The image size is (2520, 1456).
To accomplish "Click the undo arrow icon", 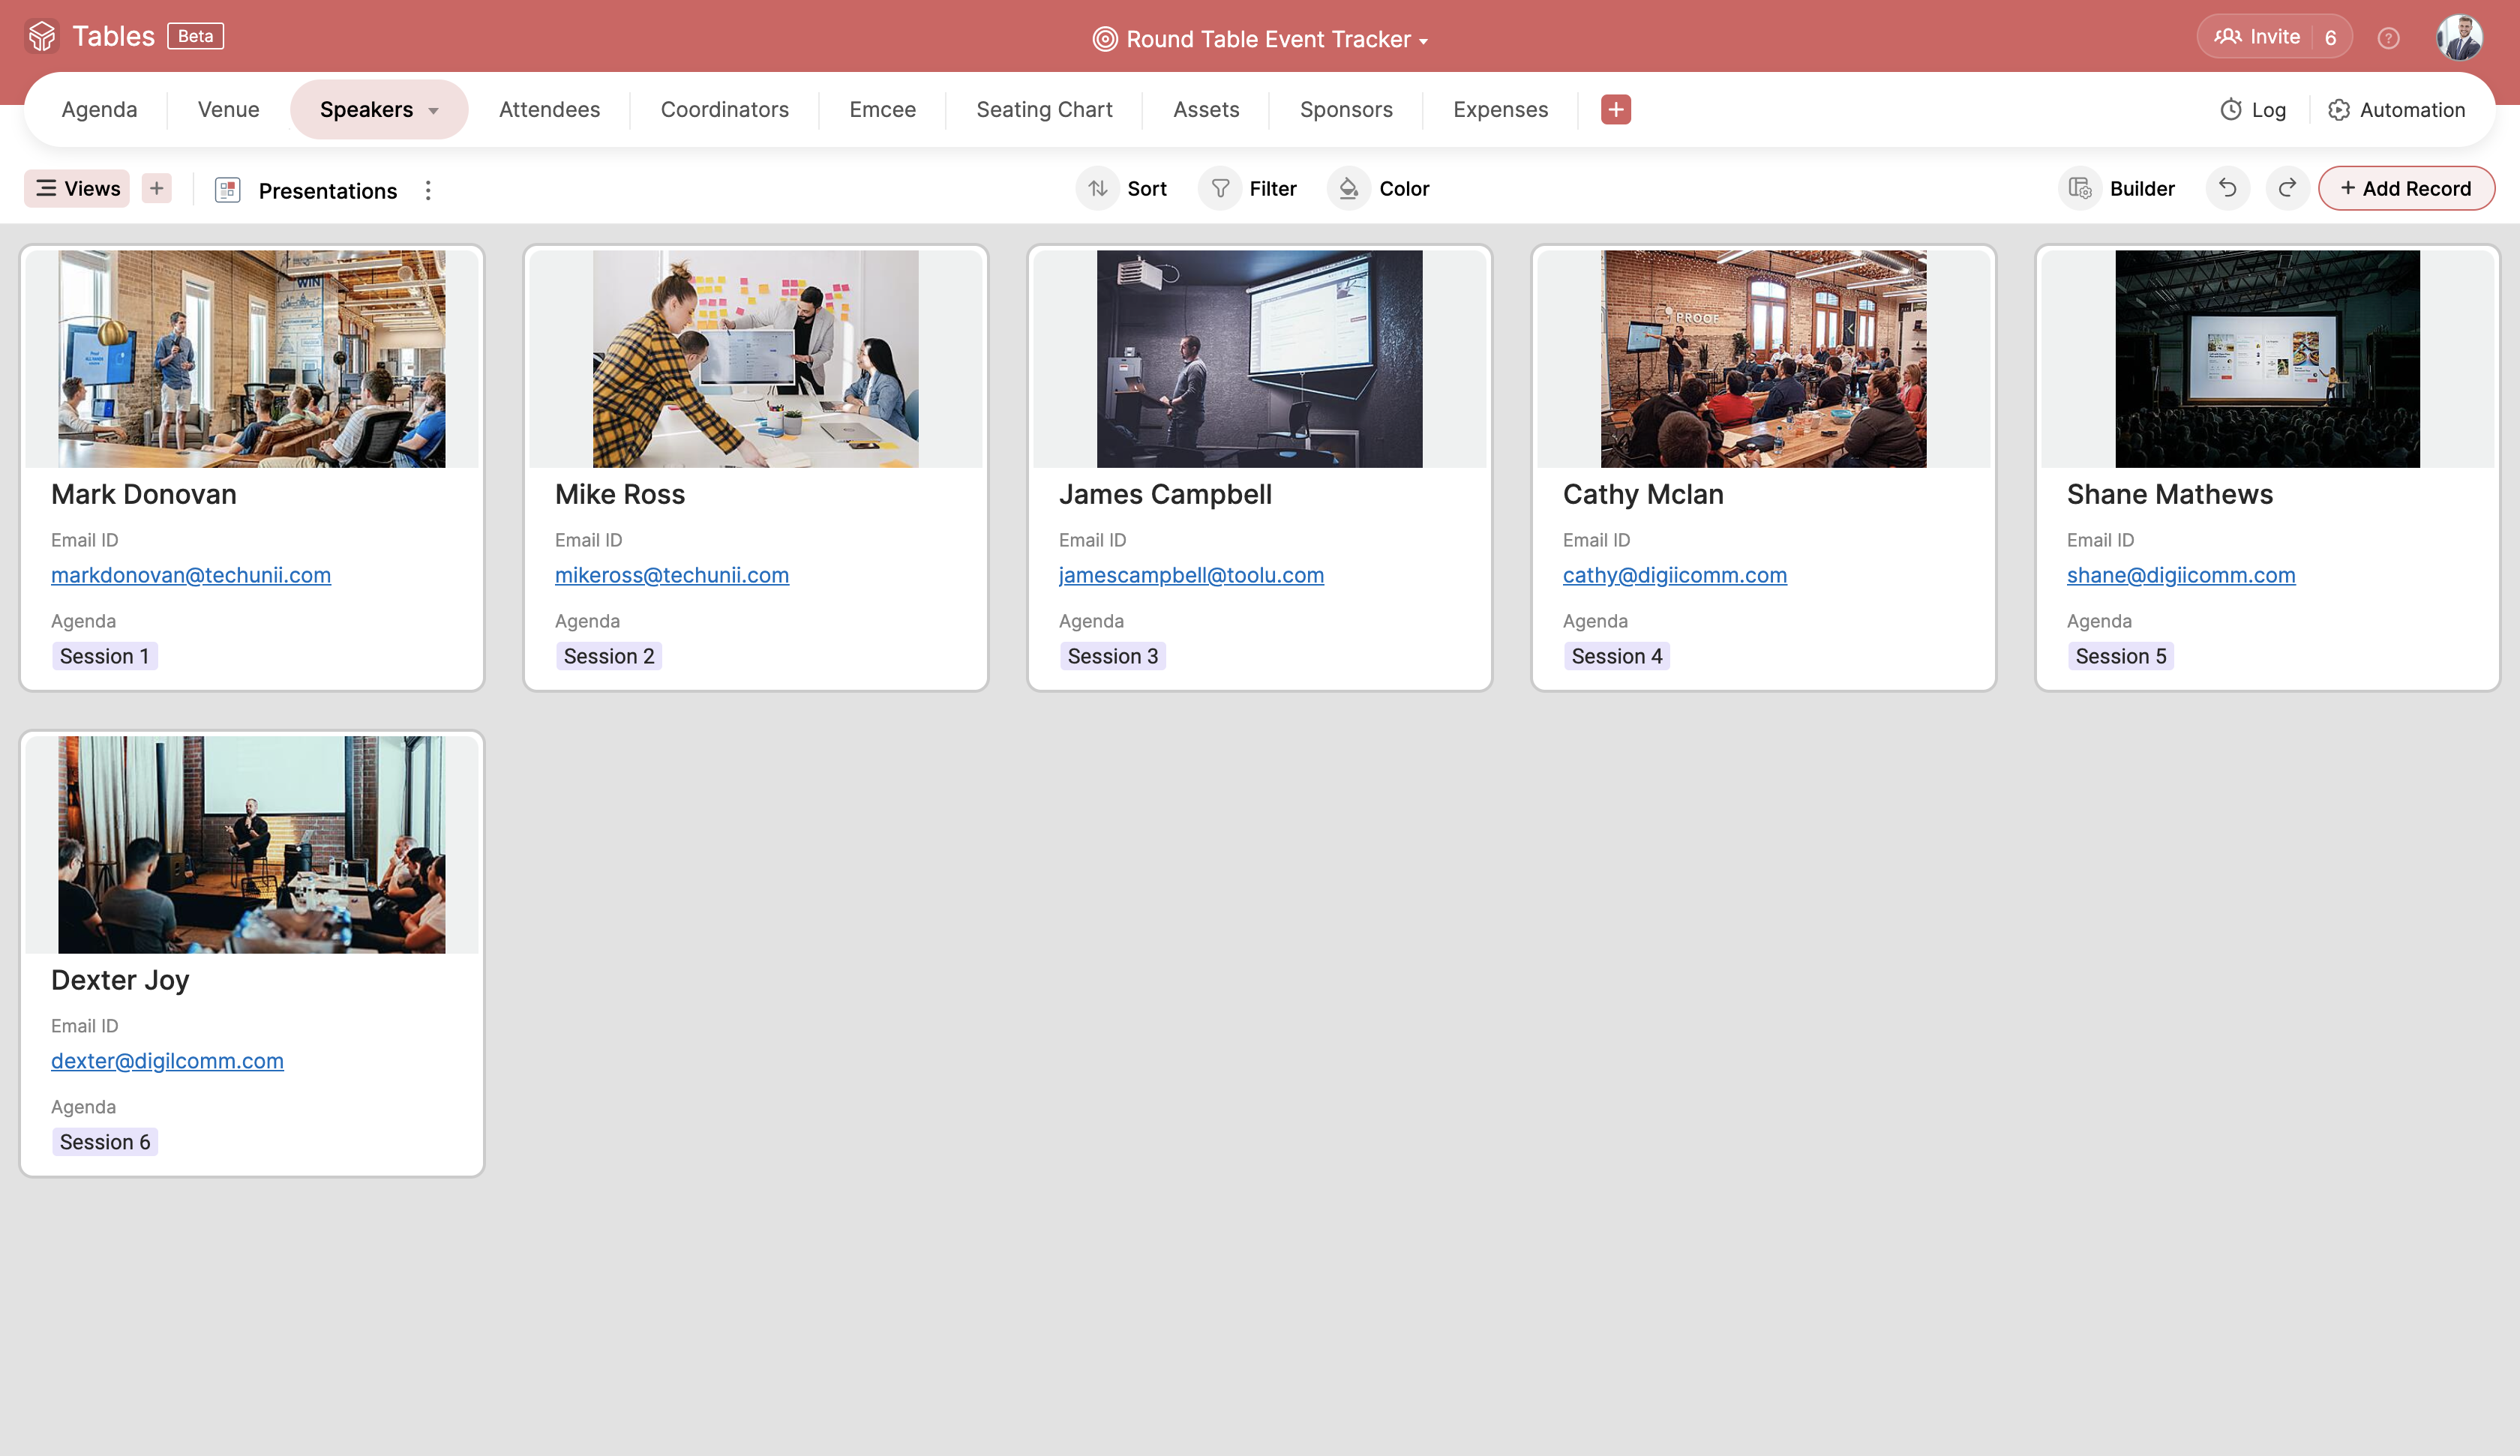I will click(2227, 188).
